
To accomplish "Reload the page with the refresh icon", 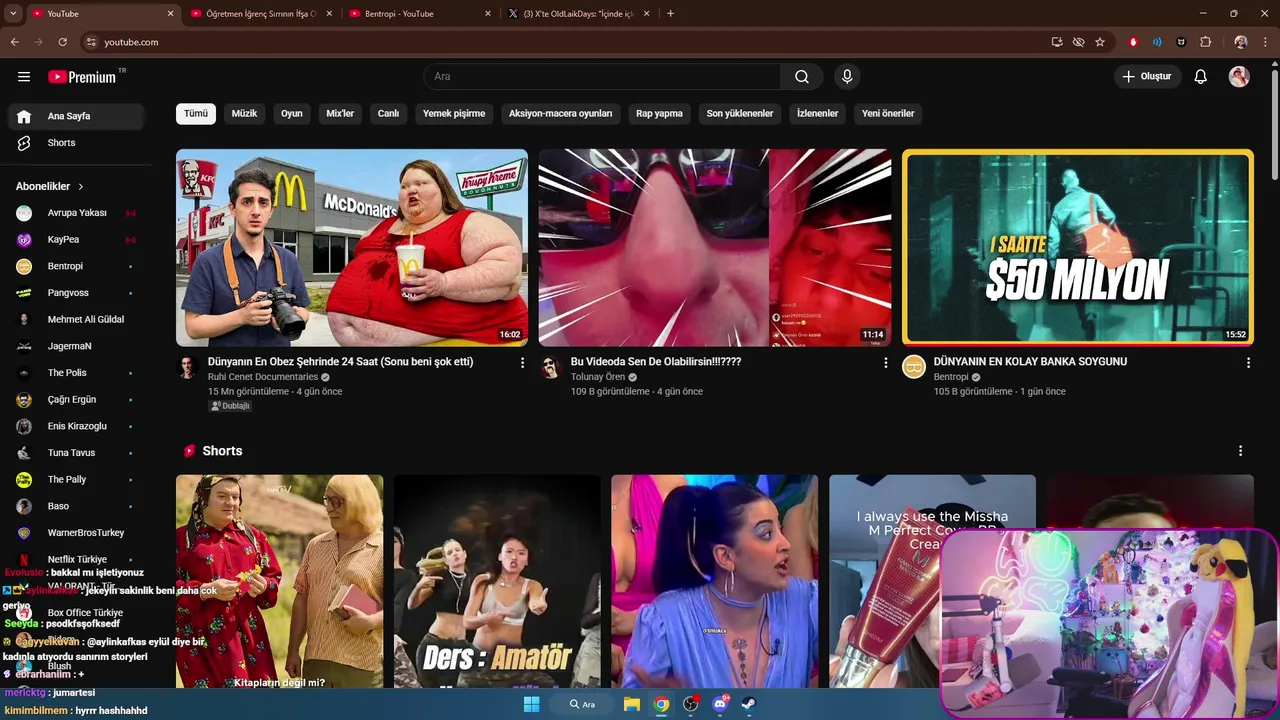I will tap(62, 42).
